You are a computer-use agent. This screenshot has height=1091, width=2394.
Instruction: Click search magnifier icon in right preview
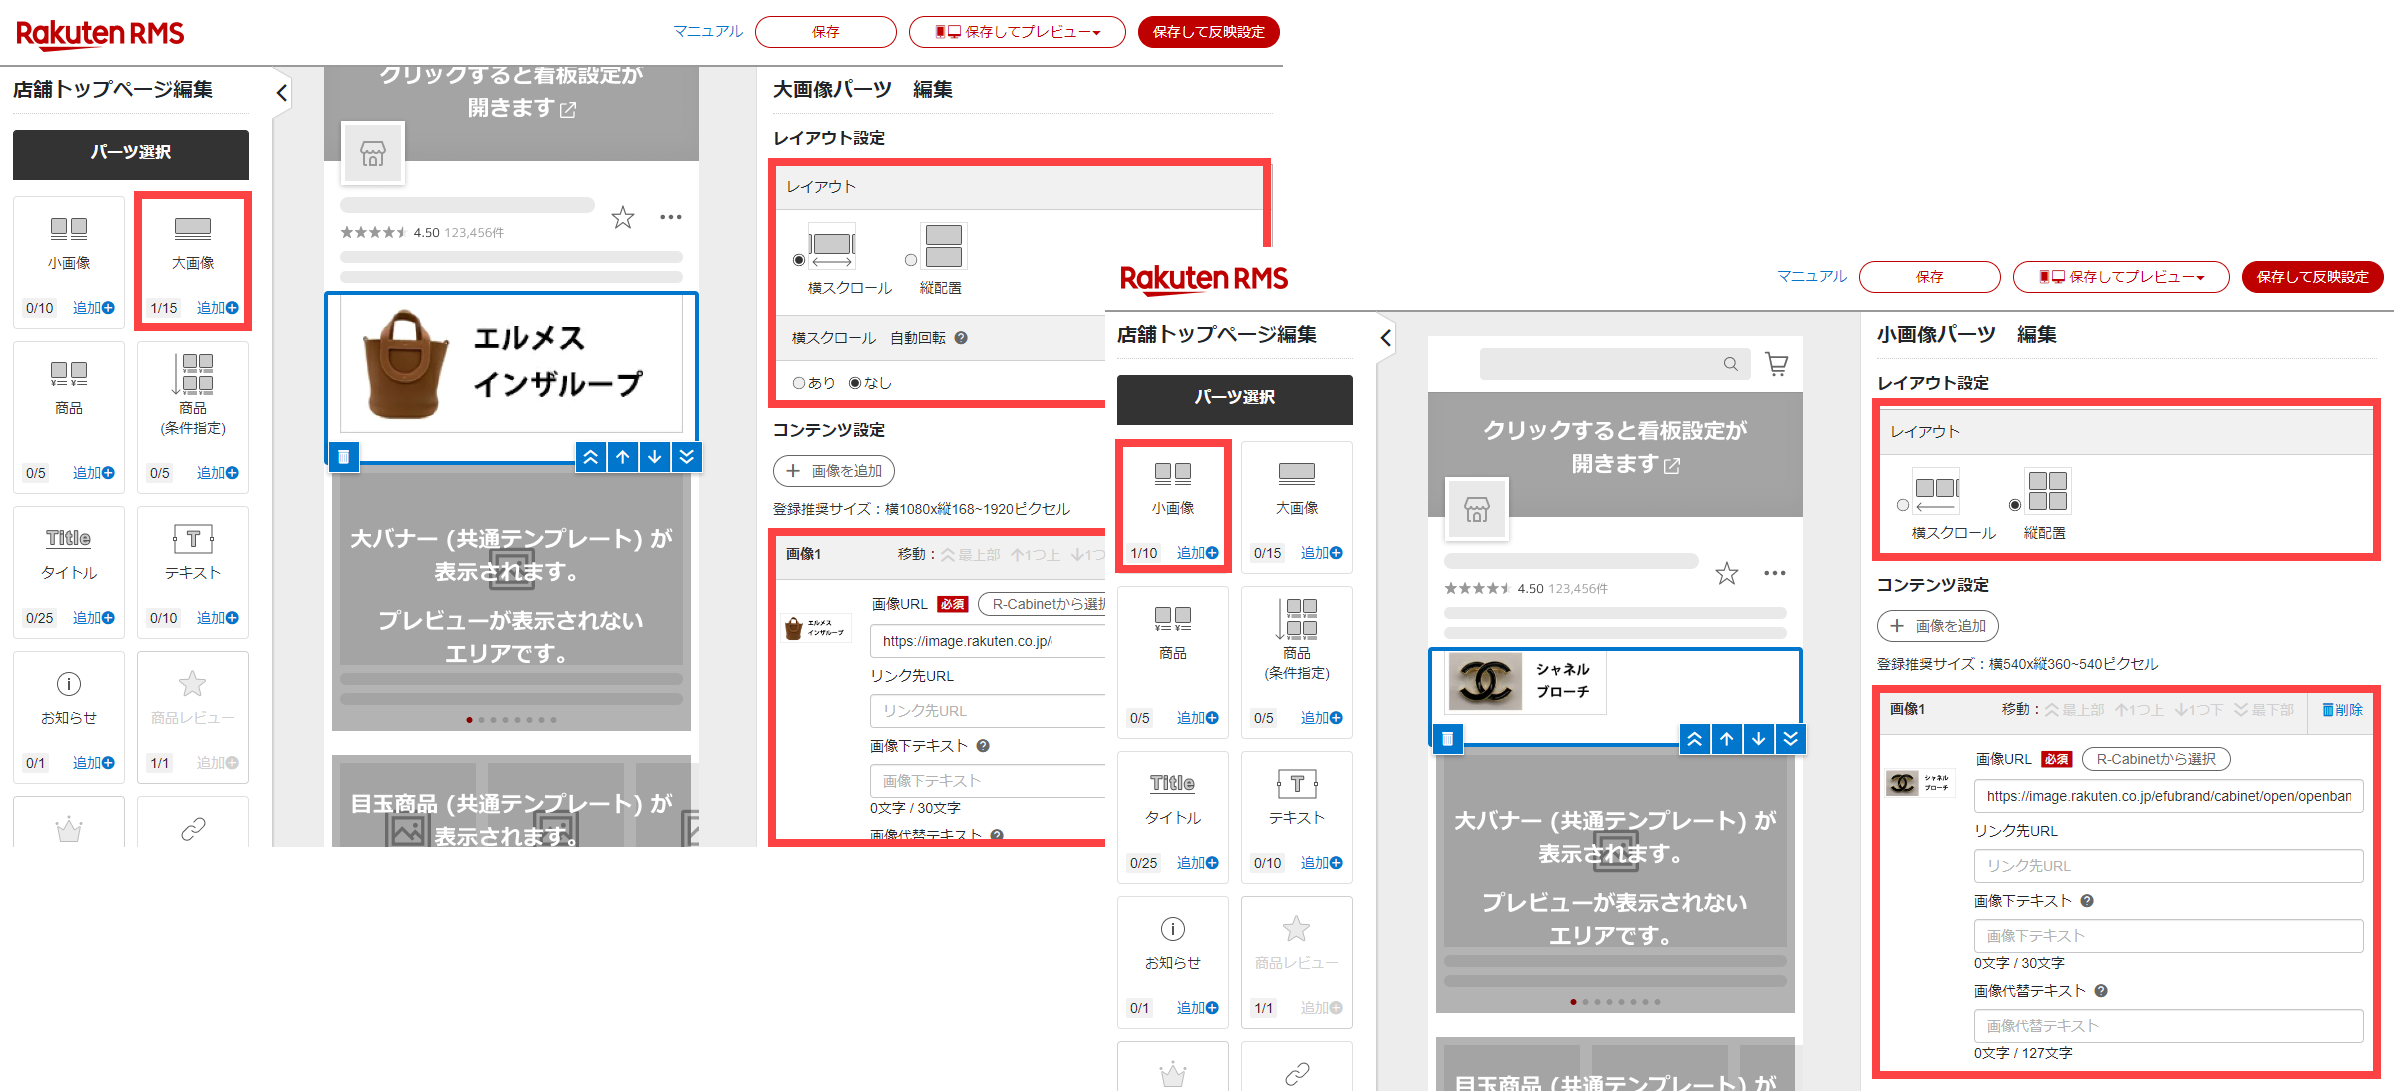coord(1731,364)
